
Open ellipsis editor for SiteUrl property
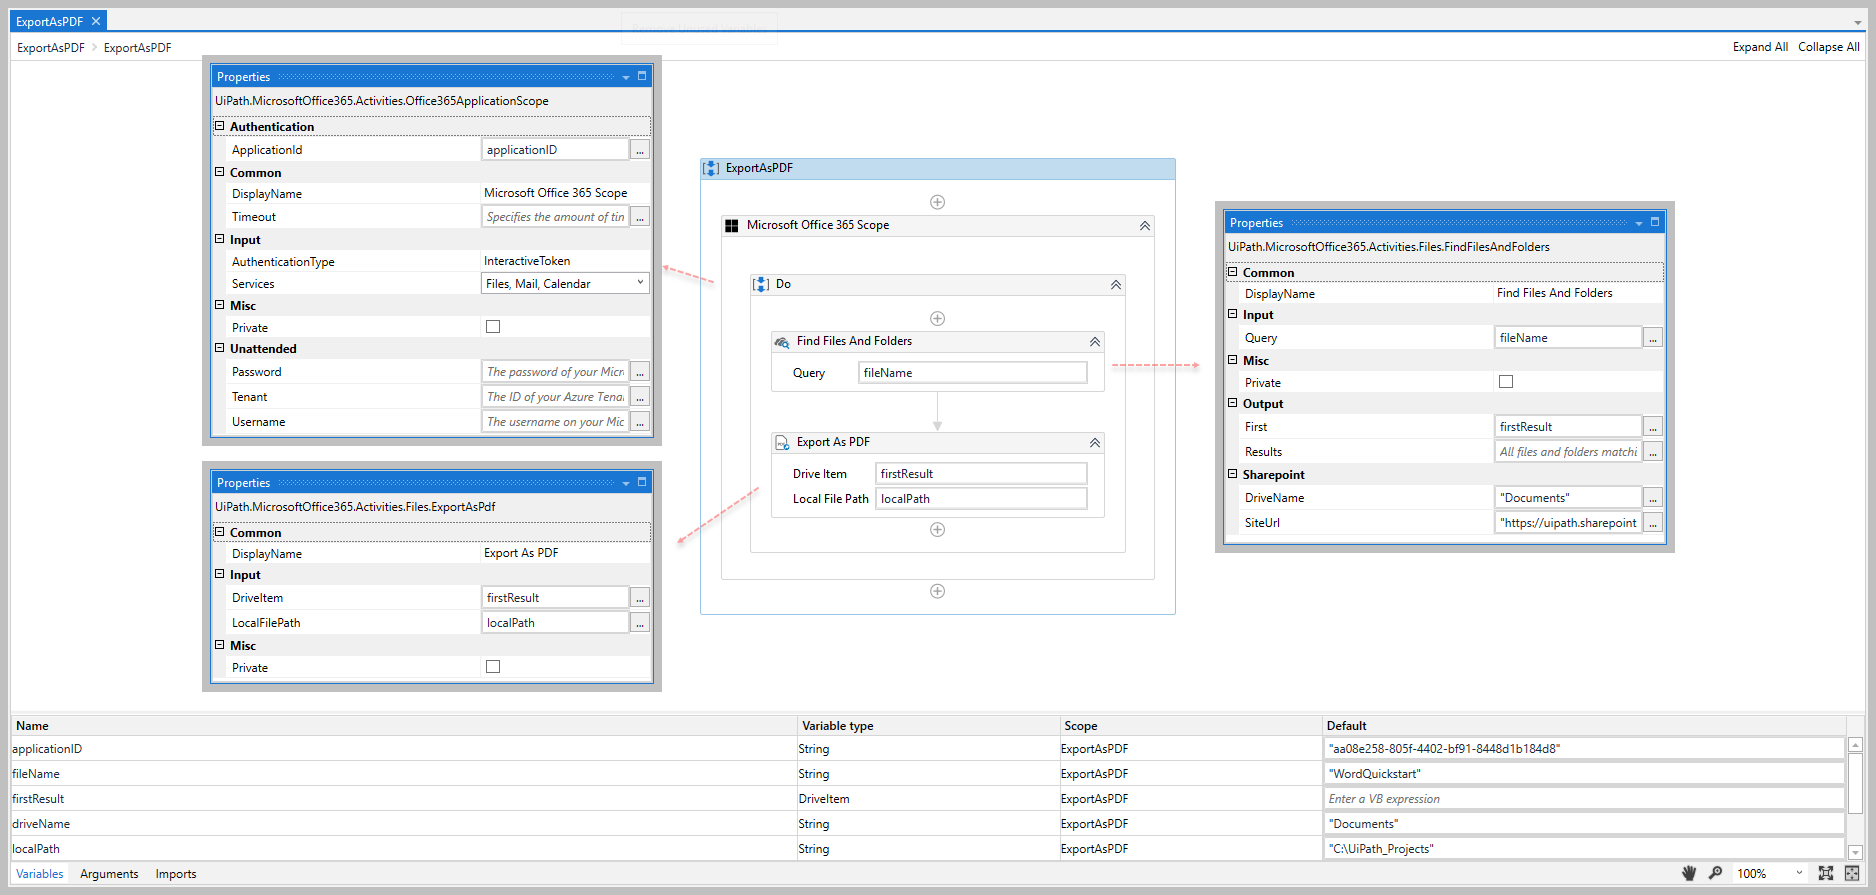coord(1653,523)
